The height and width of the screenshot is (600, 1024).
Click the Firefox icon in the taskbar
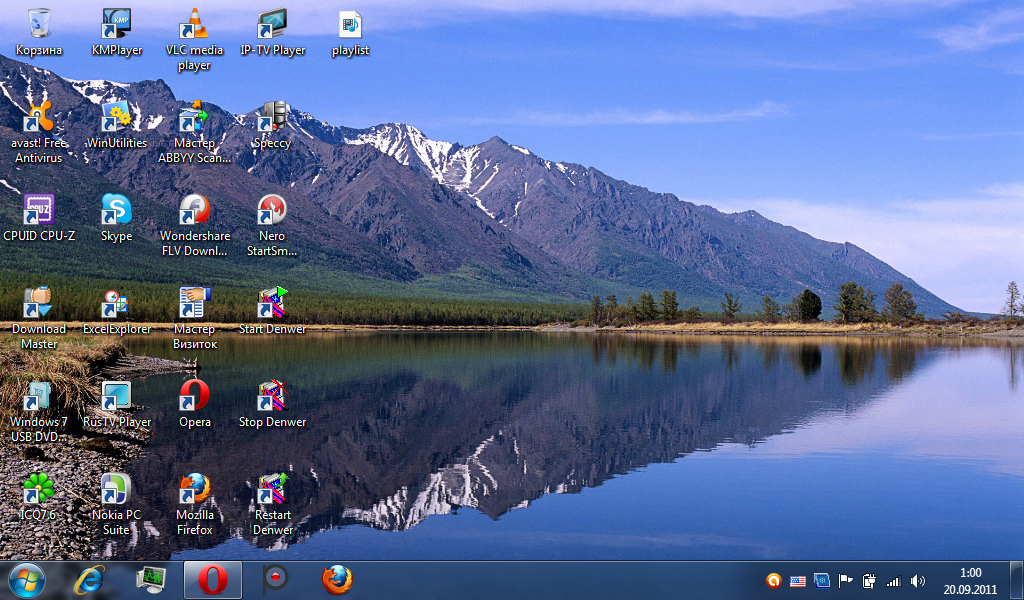click(337, 579)
